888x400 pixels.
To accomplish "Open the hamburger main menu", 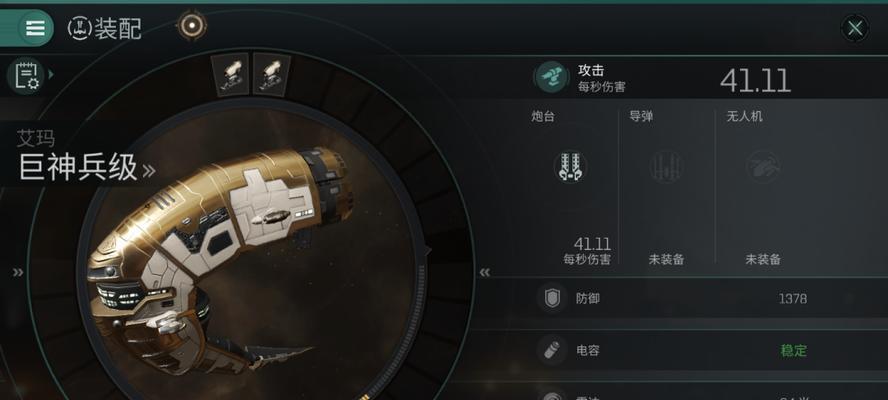I will coord(35,28).
